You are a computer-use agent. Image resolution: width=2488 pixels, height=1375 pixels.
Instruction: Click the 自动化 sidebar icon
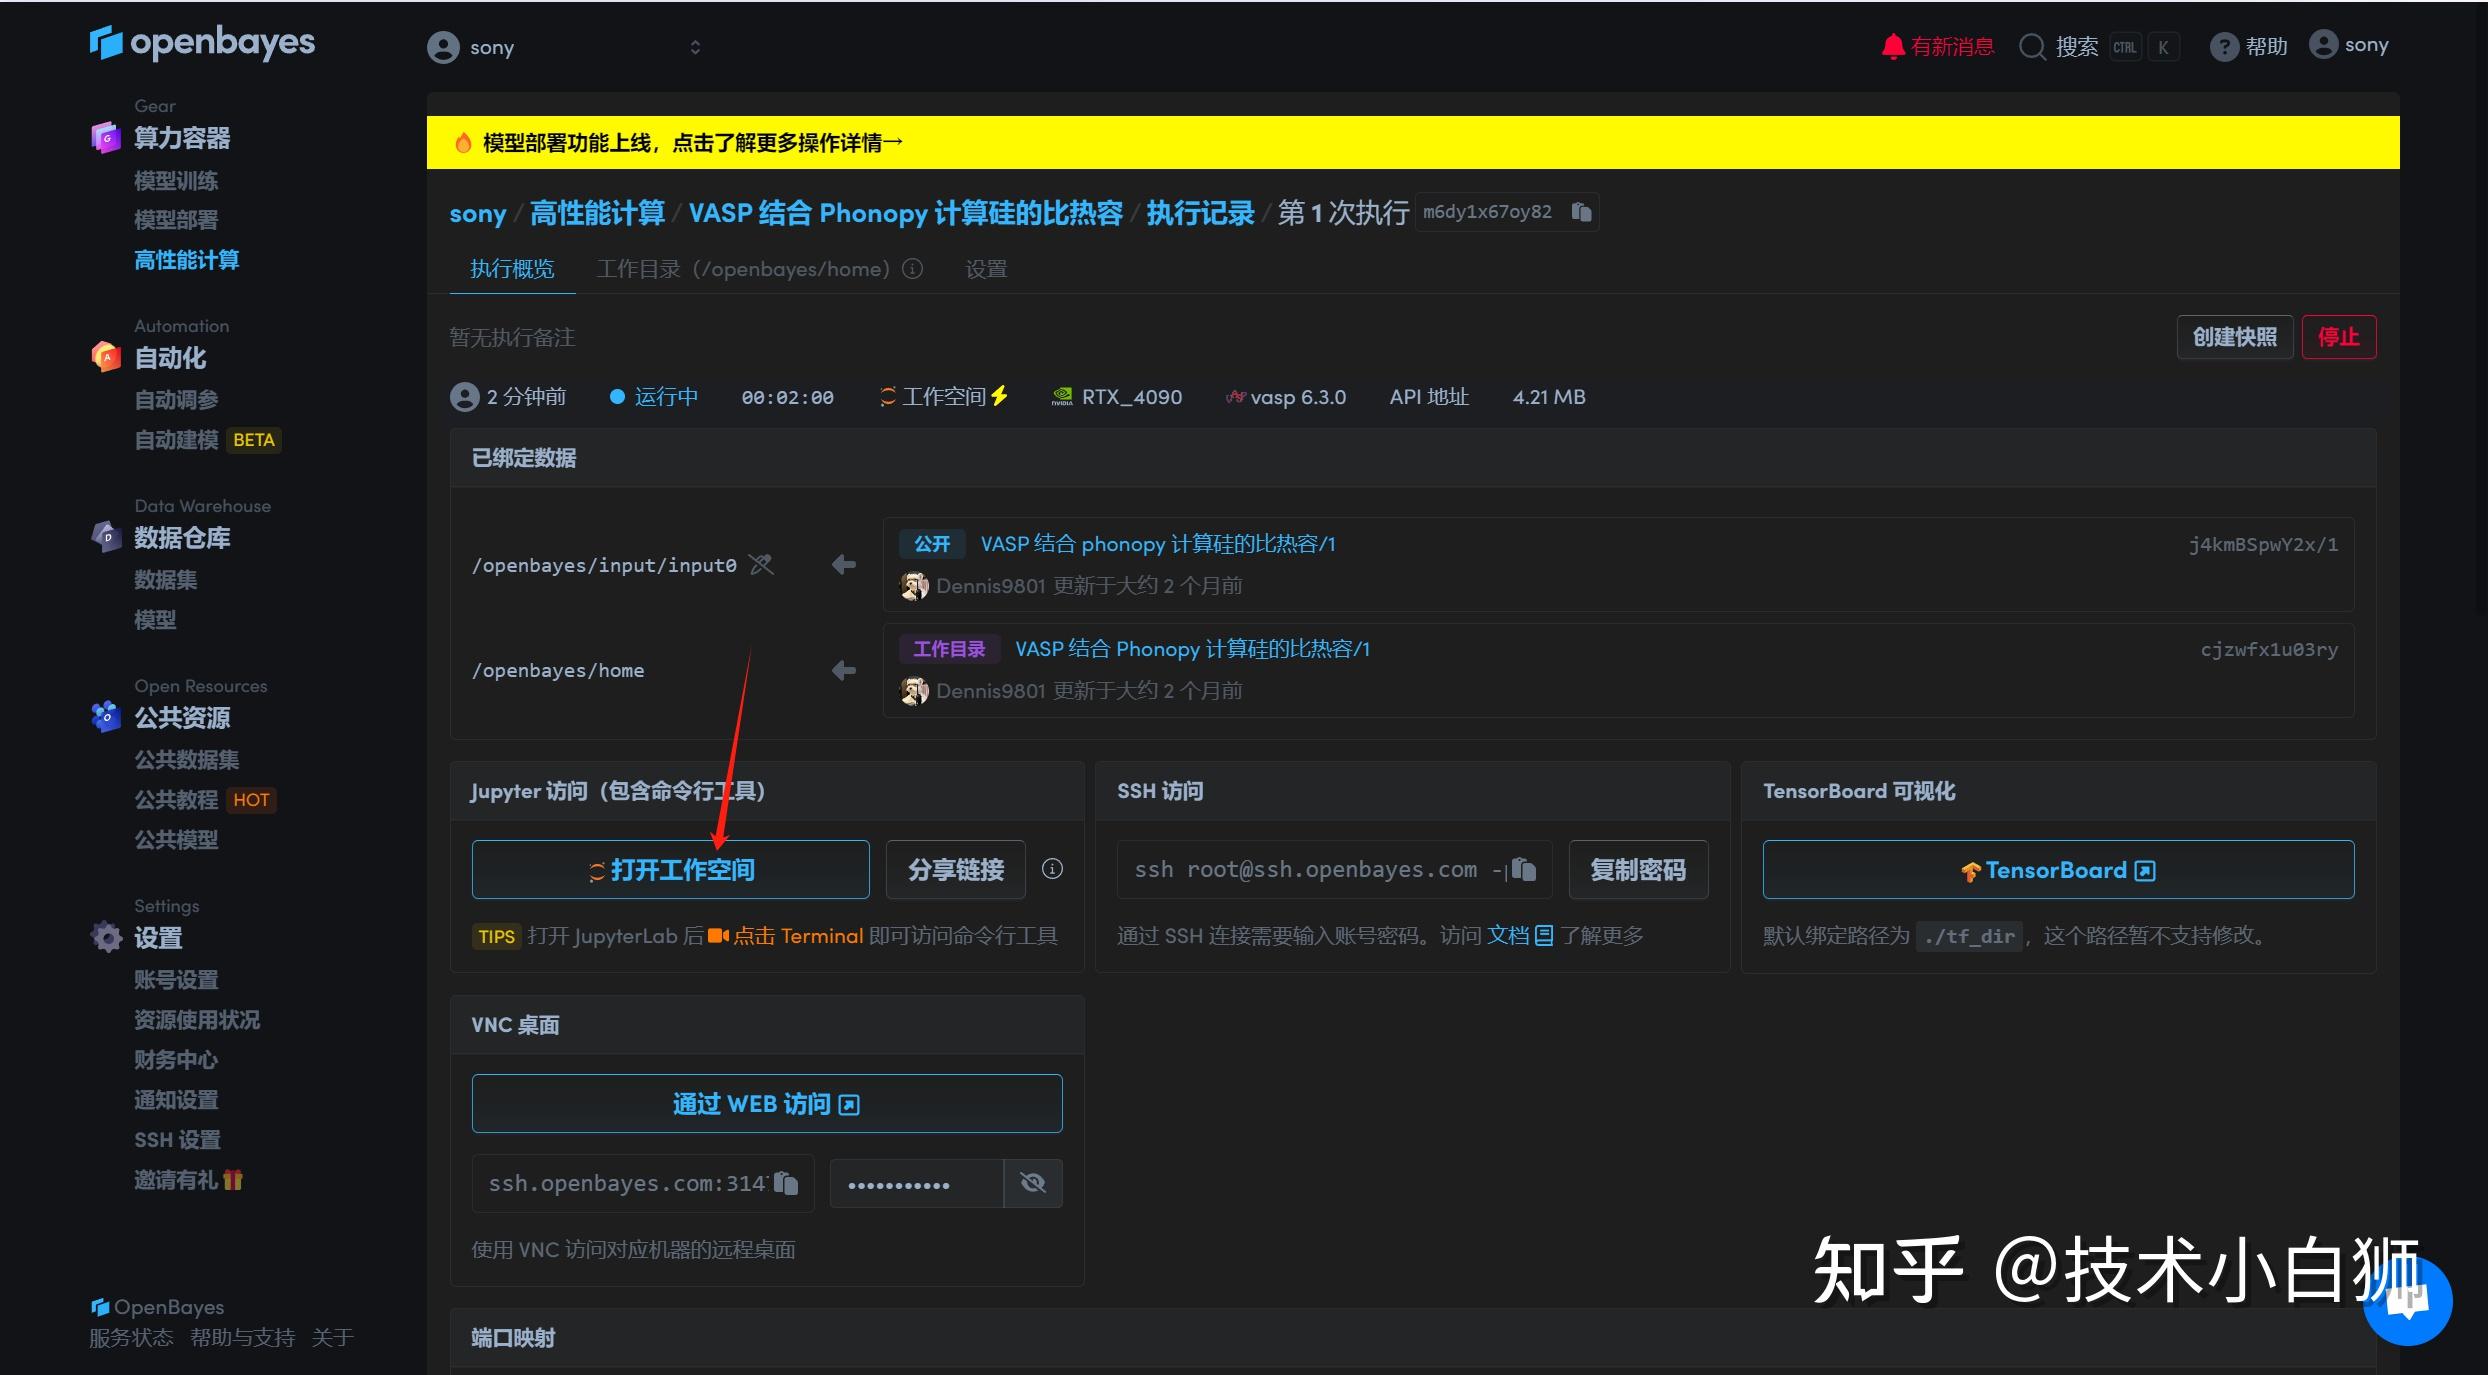pyautogui.click(x=106, y=358)
